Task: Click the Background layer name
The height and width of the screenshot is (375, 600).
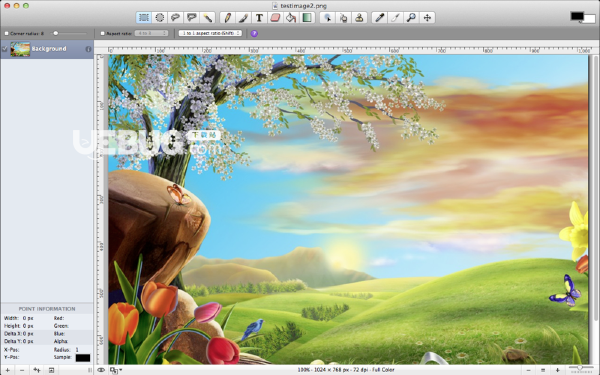Action: click(49, 49)
